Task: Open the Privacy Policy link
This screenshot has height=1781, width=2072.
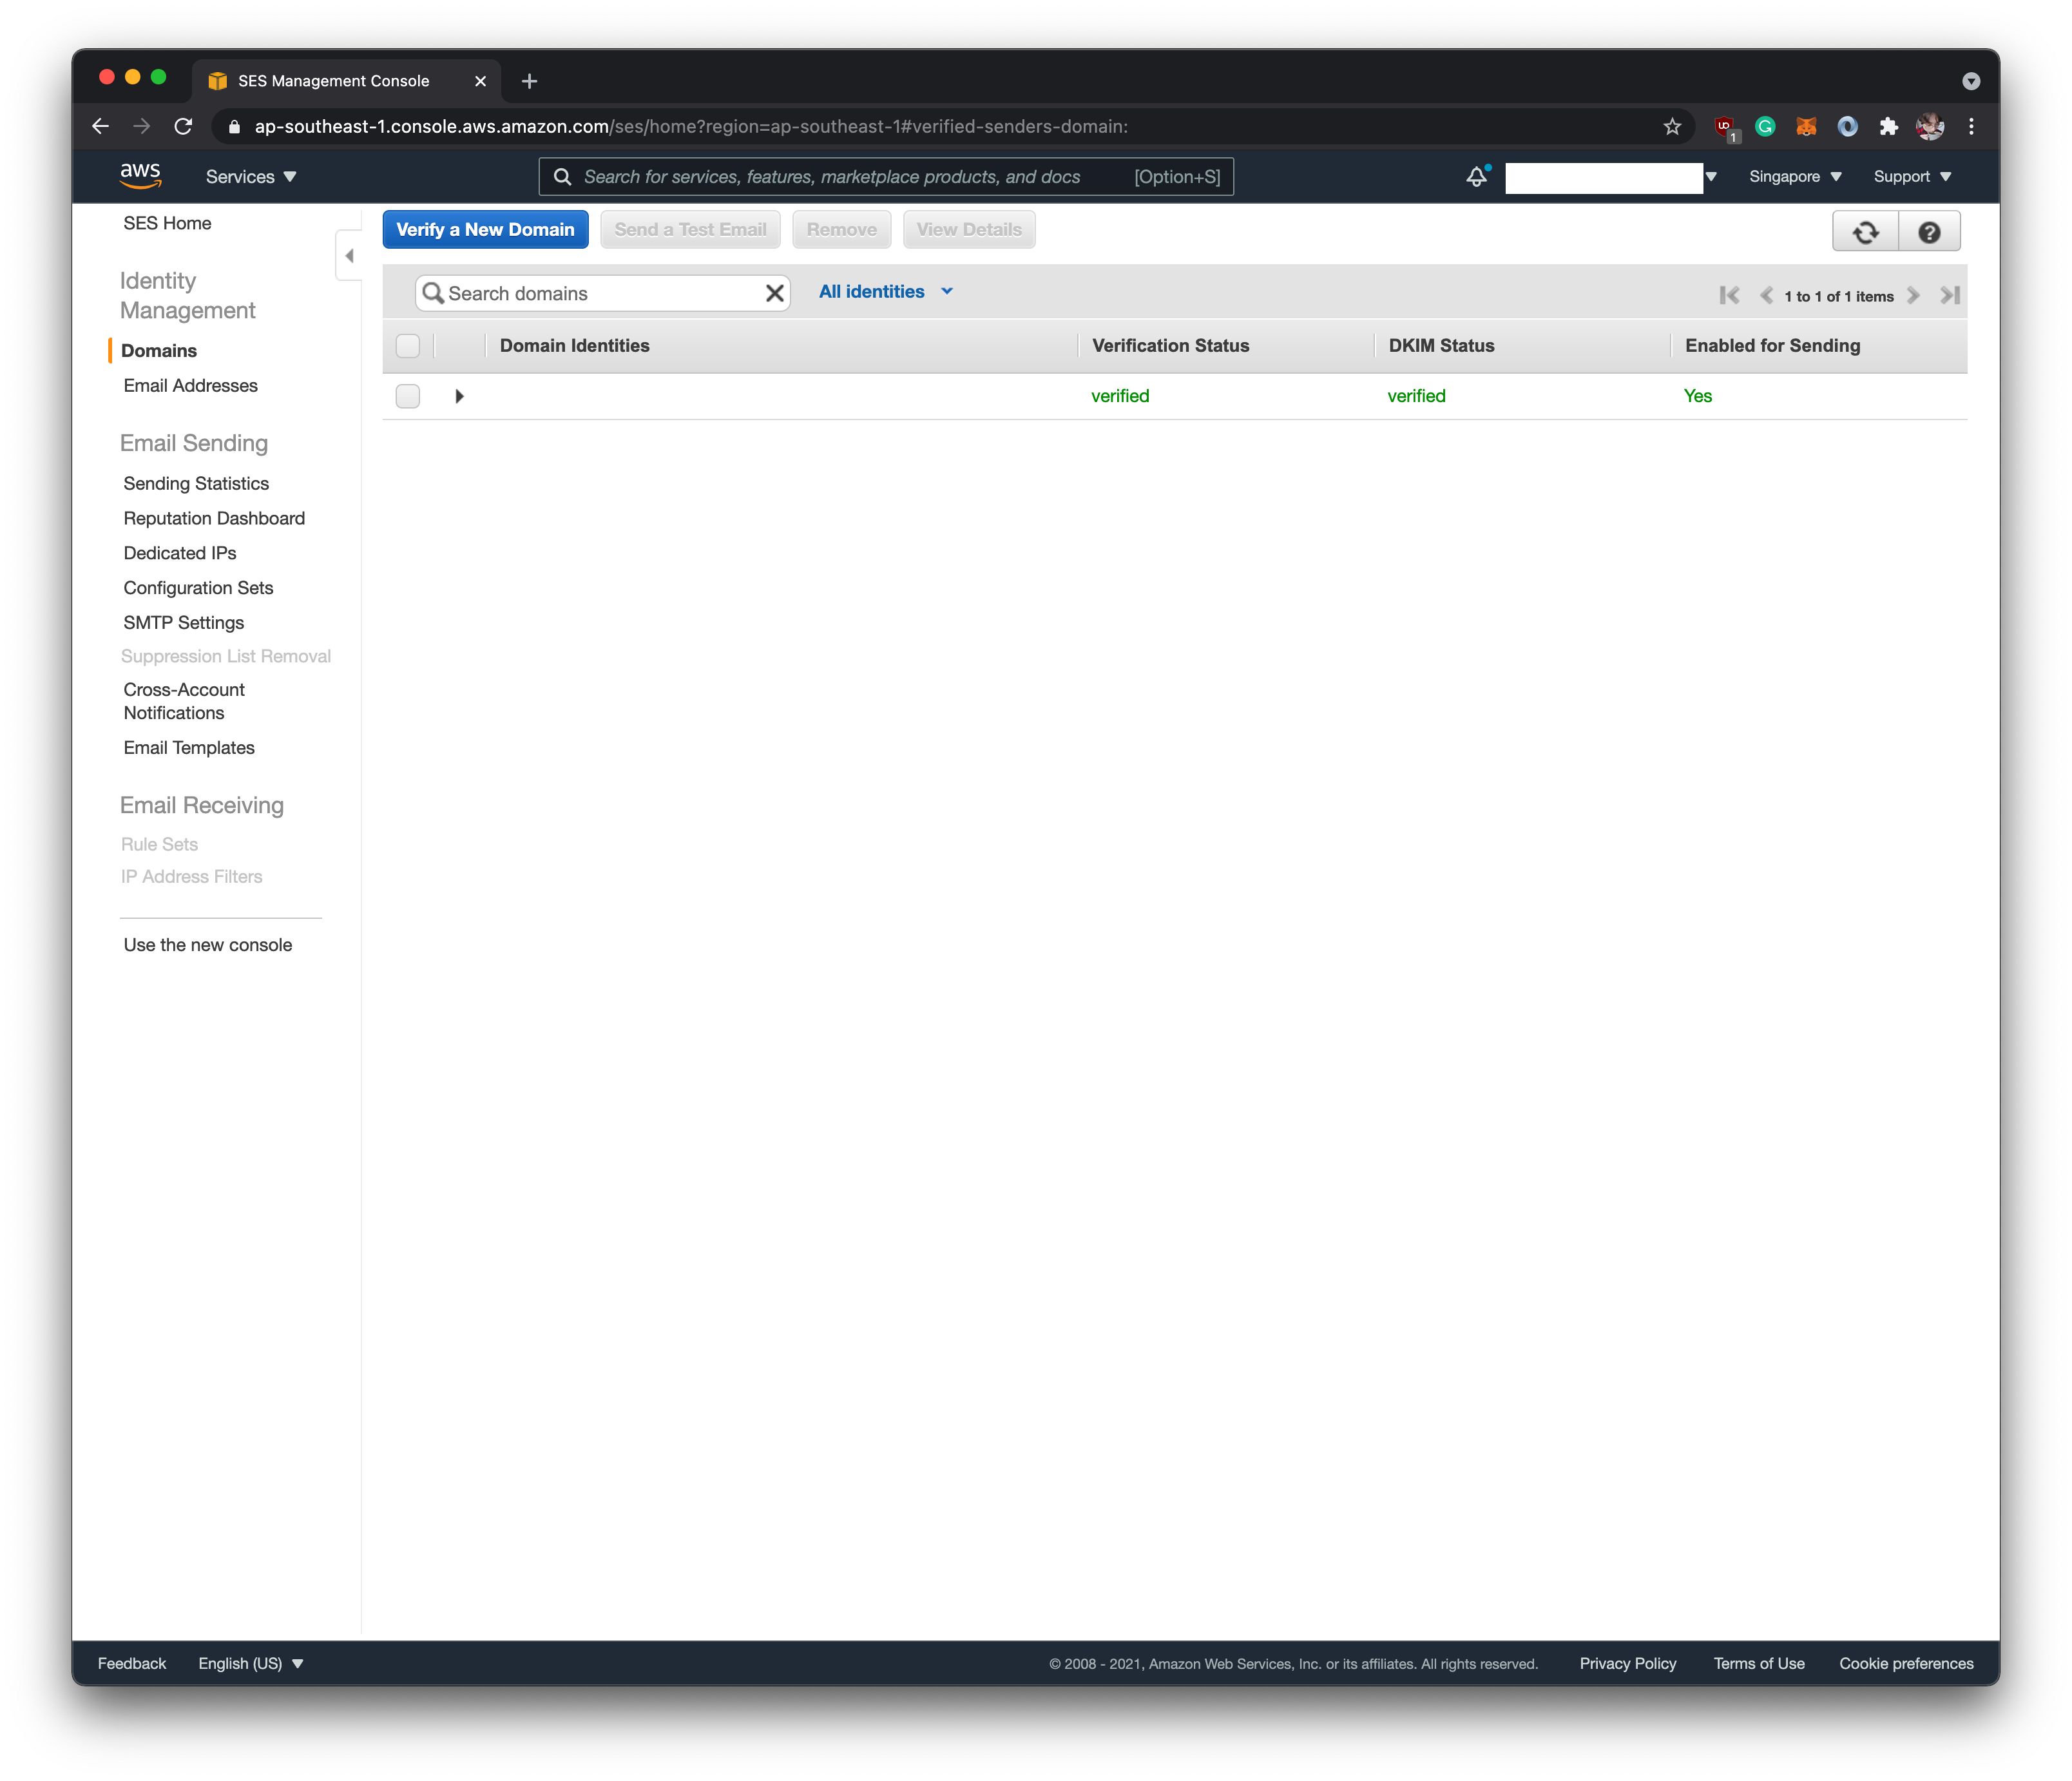Action: tap(1628, 1663)
